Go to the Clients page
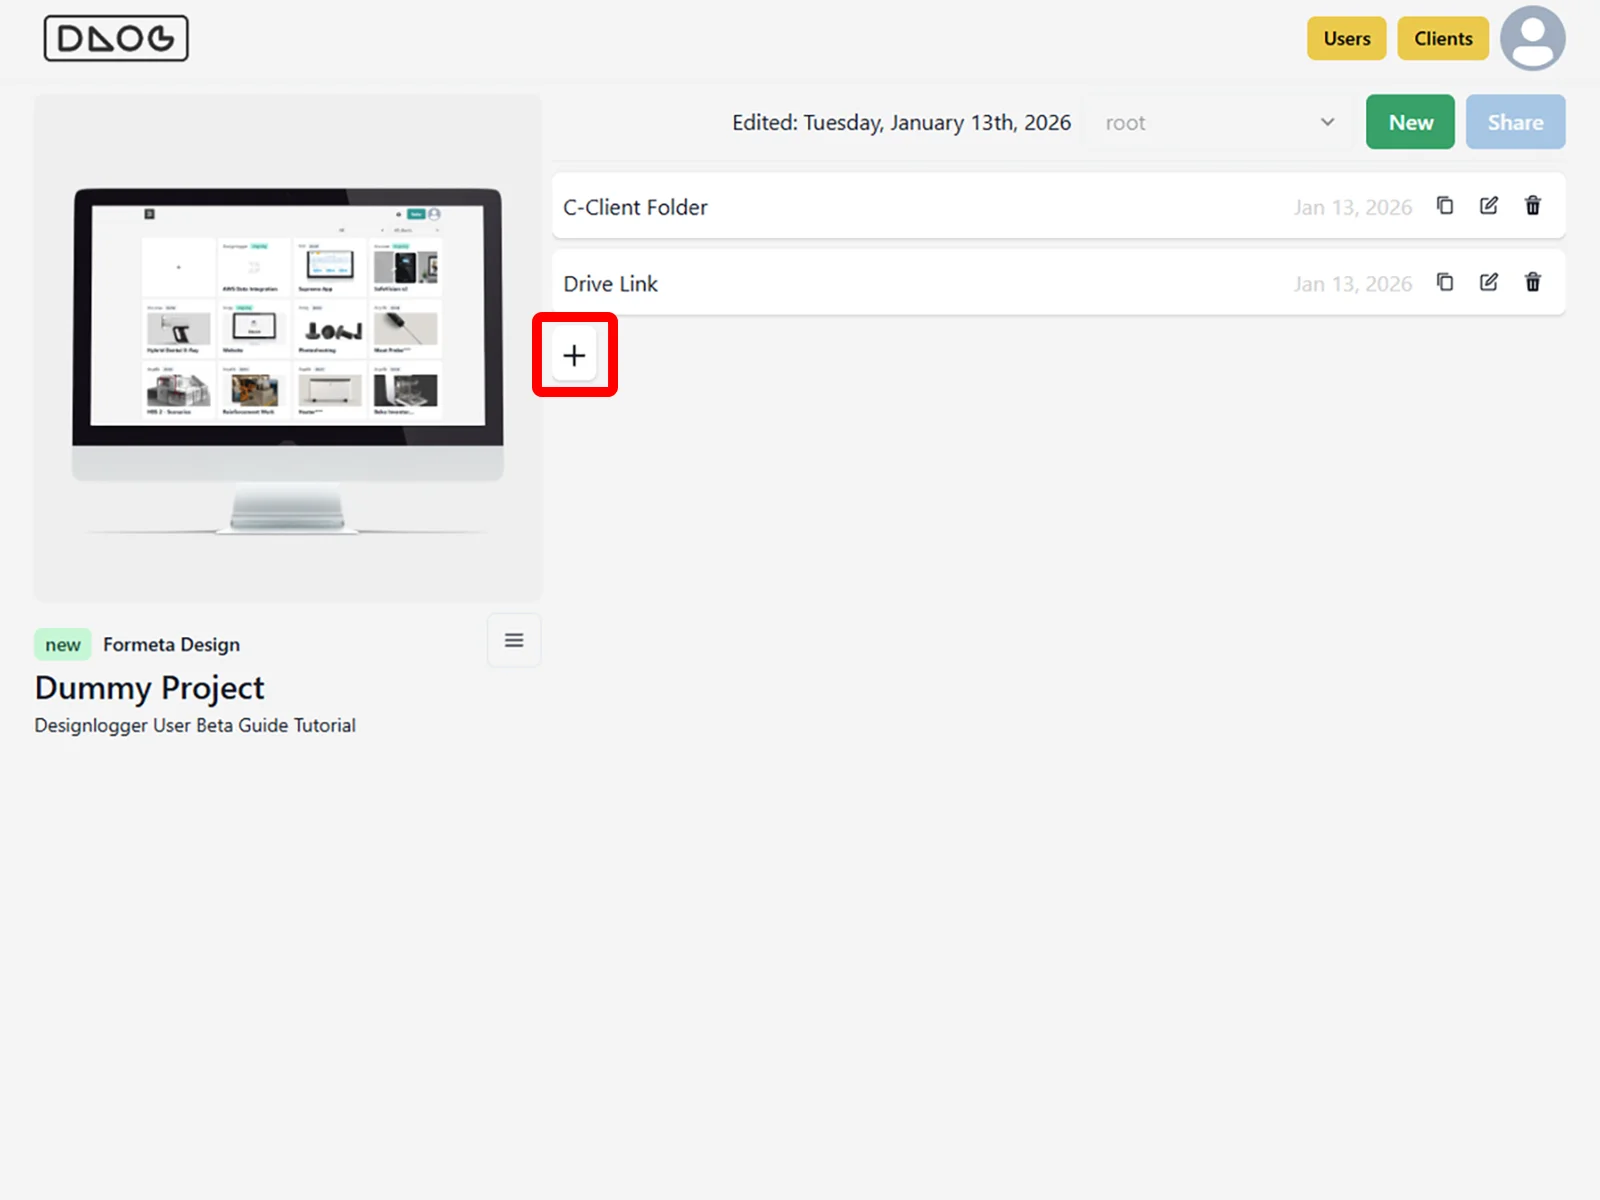The image size is (1600, 1200). click(1443, 39)
